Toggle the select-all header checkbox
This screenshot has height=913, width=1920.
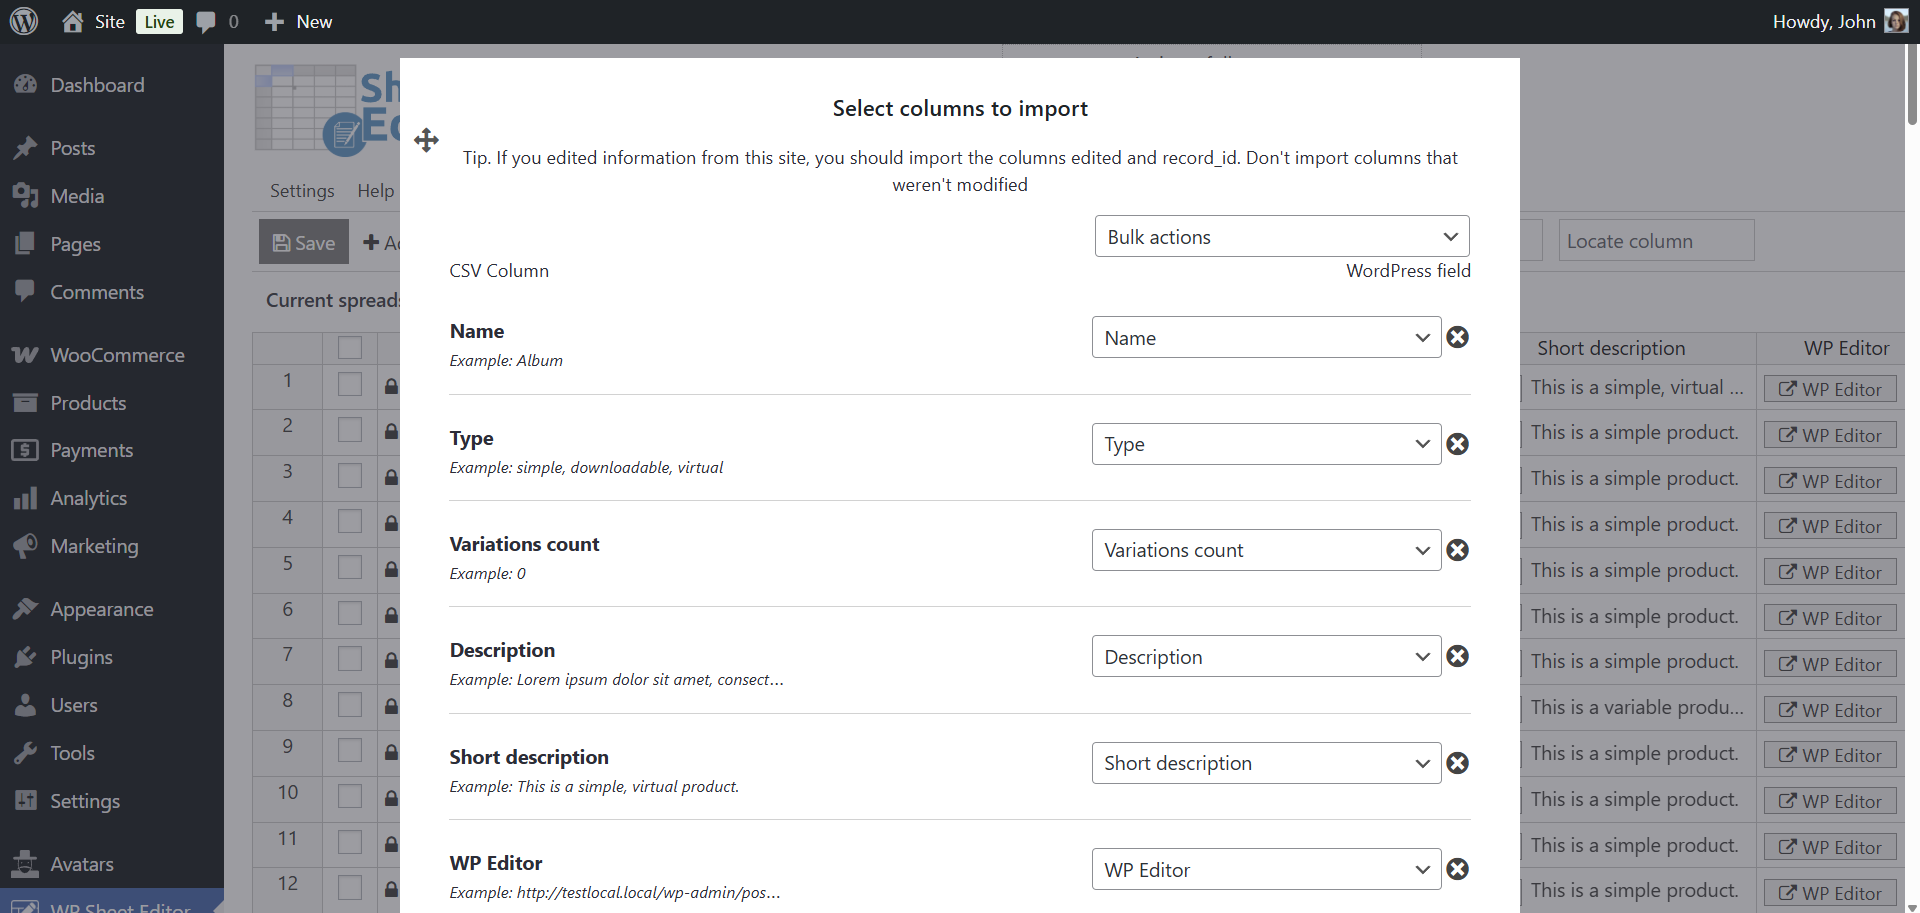pos(350,347)
